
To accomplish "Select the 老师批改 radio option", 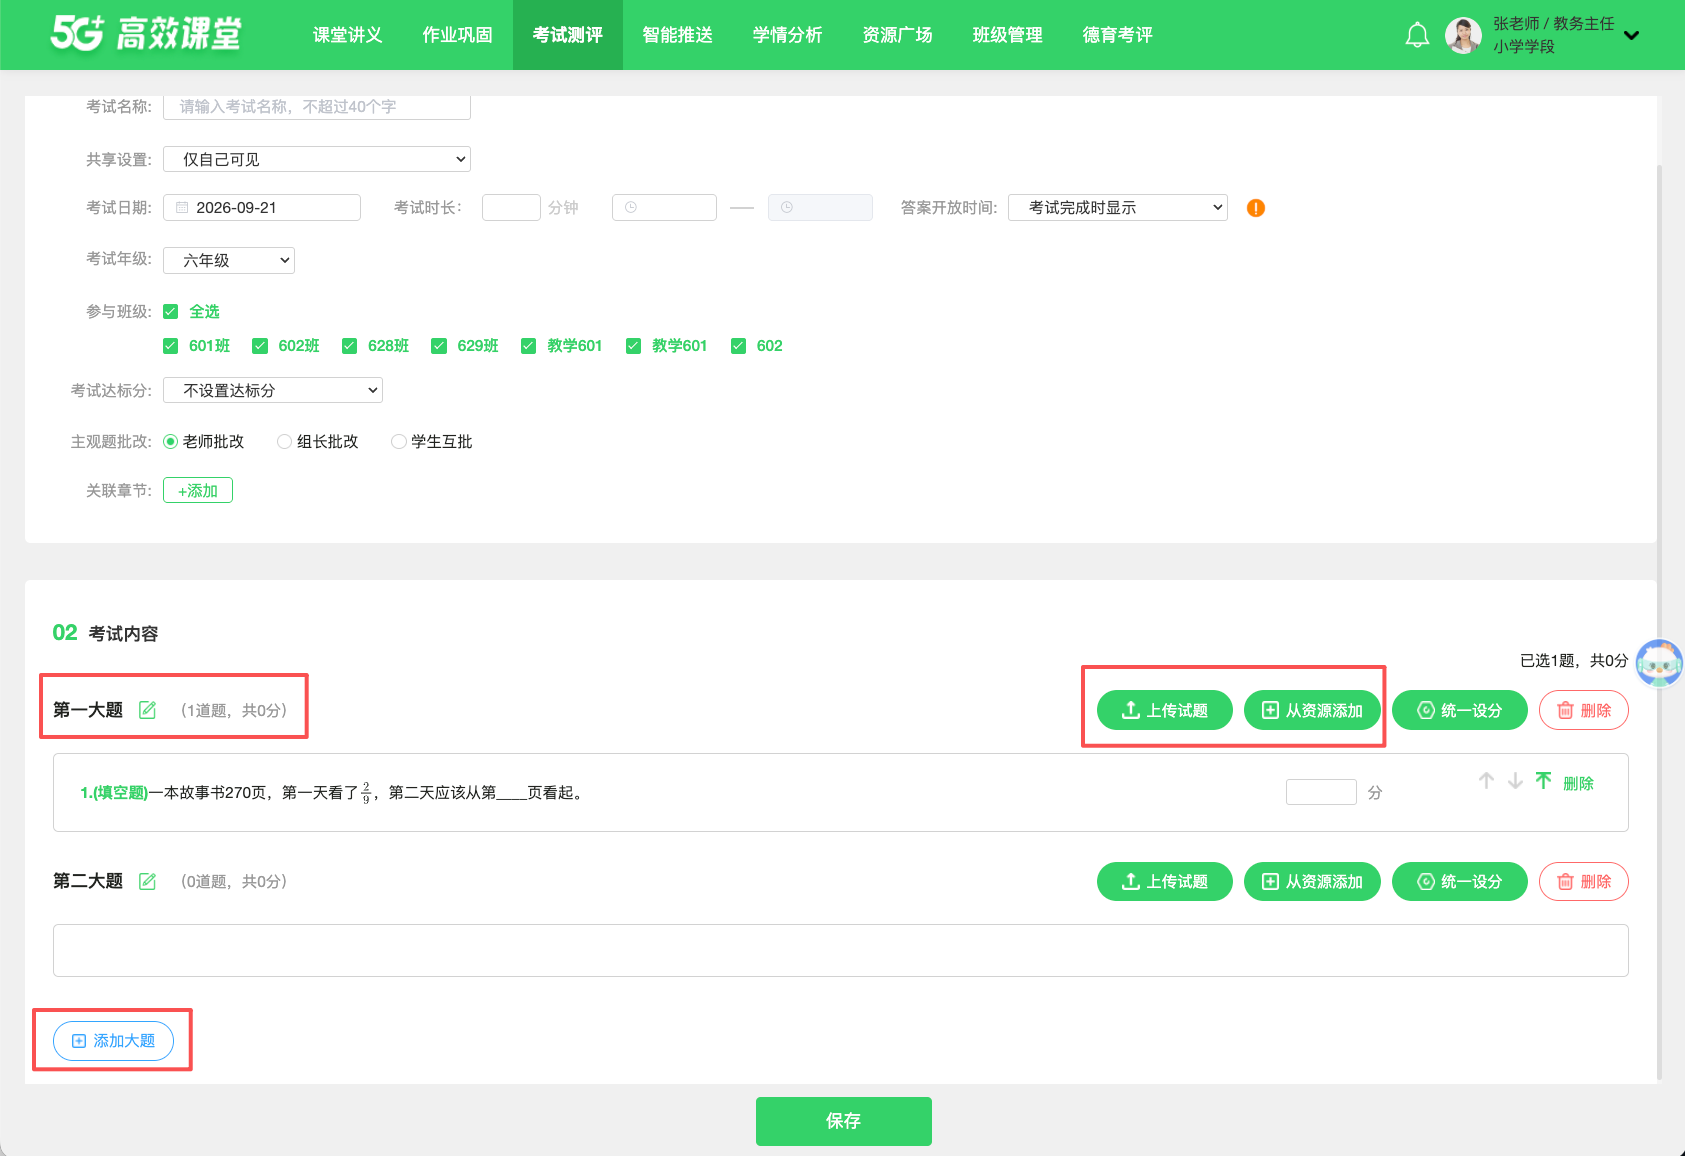I will pyautogui.click(x=170, y=442).
